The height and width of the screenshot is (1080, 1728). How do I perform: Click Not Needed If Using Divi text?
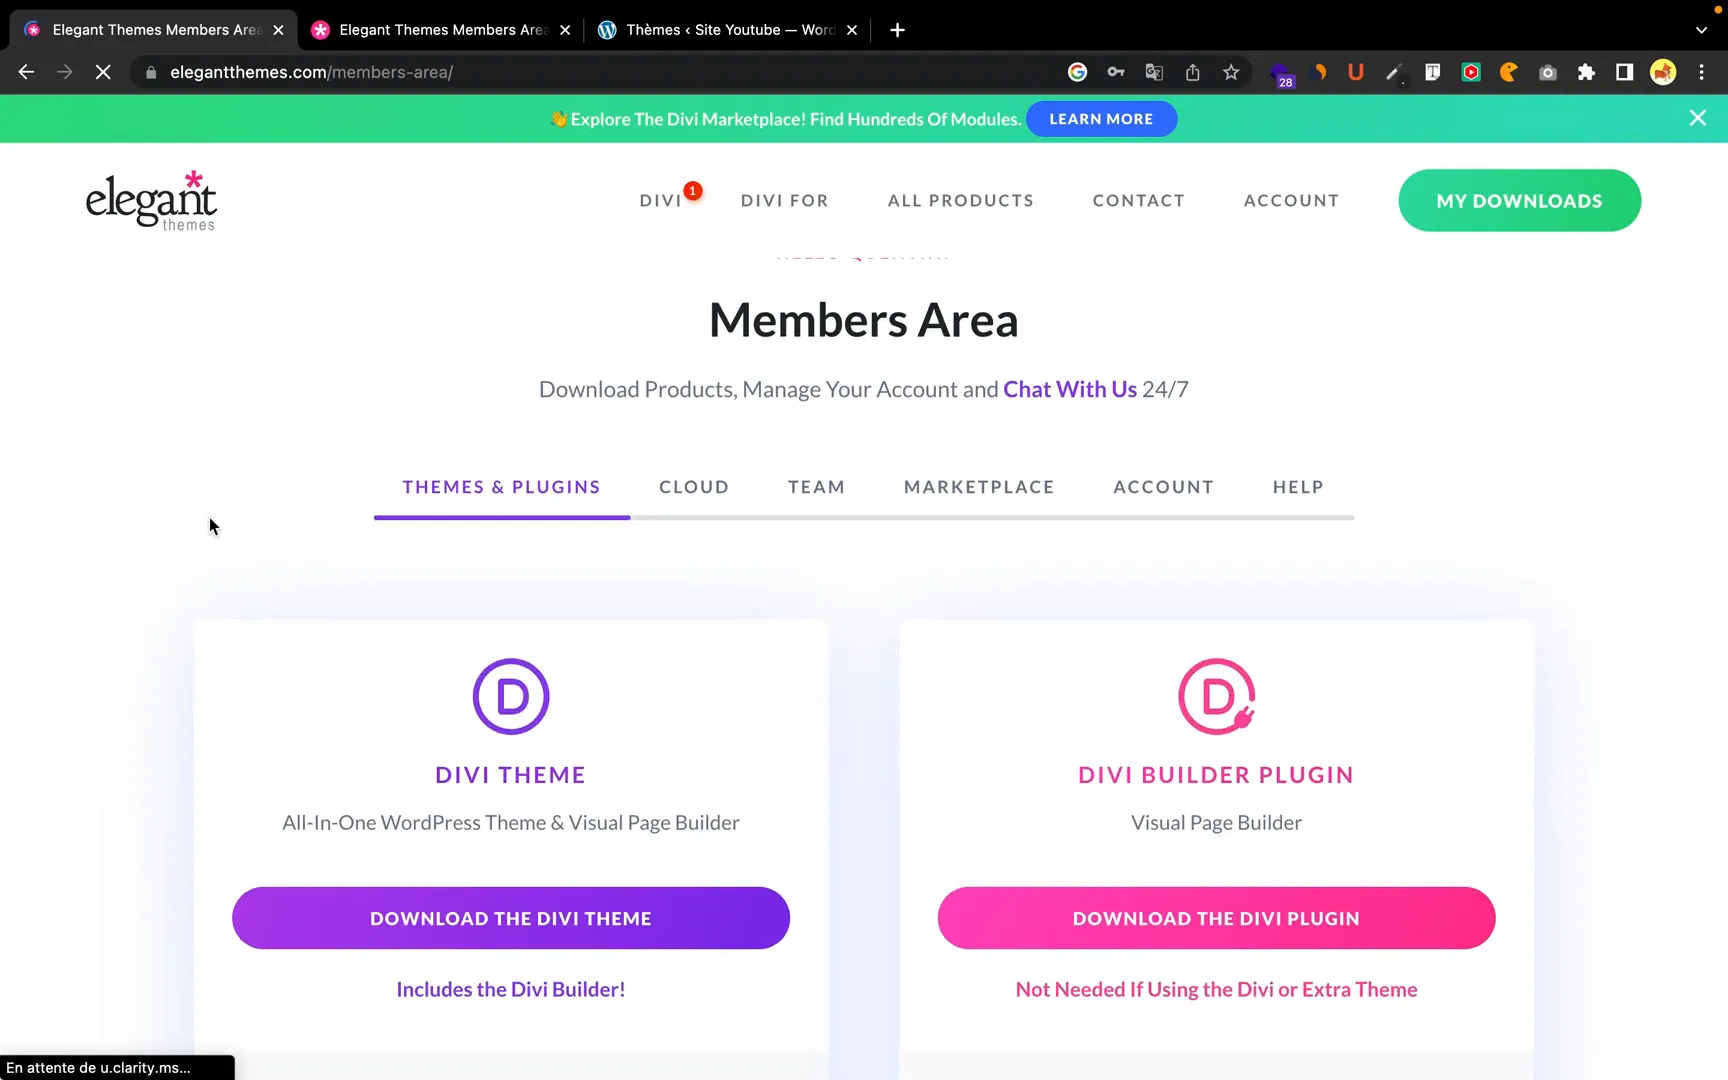(1216, 989)
